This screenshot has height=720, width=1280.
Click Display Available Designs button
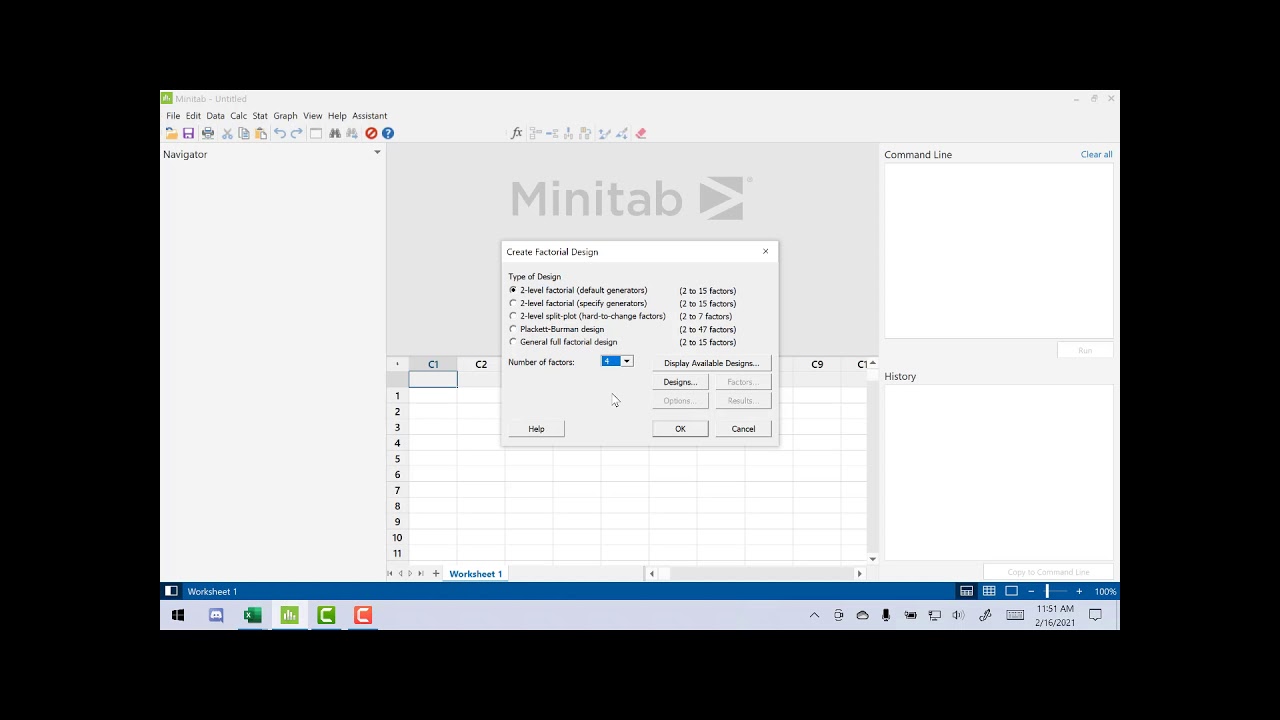(x=711, y=363)
